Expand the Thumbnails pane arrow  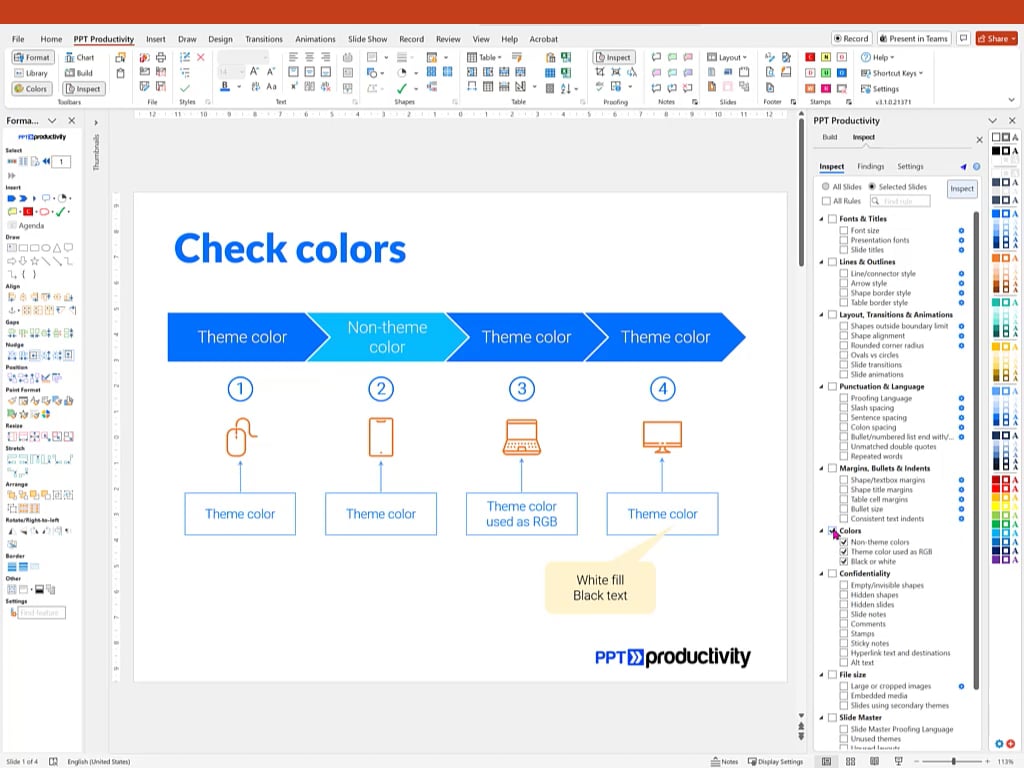pyautogui.click(x=95, y=122)
